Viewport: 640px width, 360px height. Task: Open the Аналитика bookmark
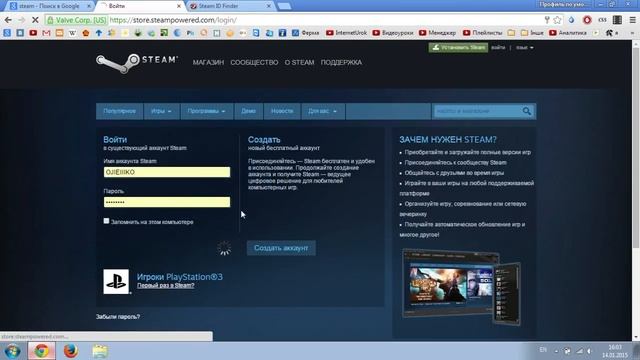[568, 33]
